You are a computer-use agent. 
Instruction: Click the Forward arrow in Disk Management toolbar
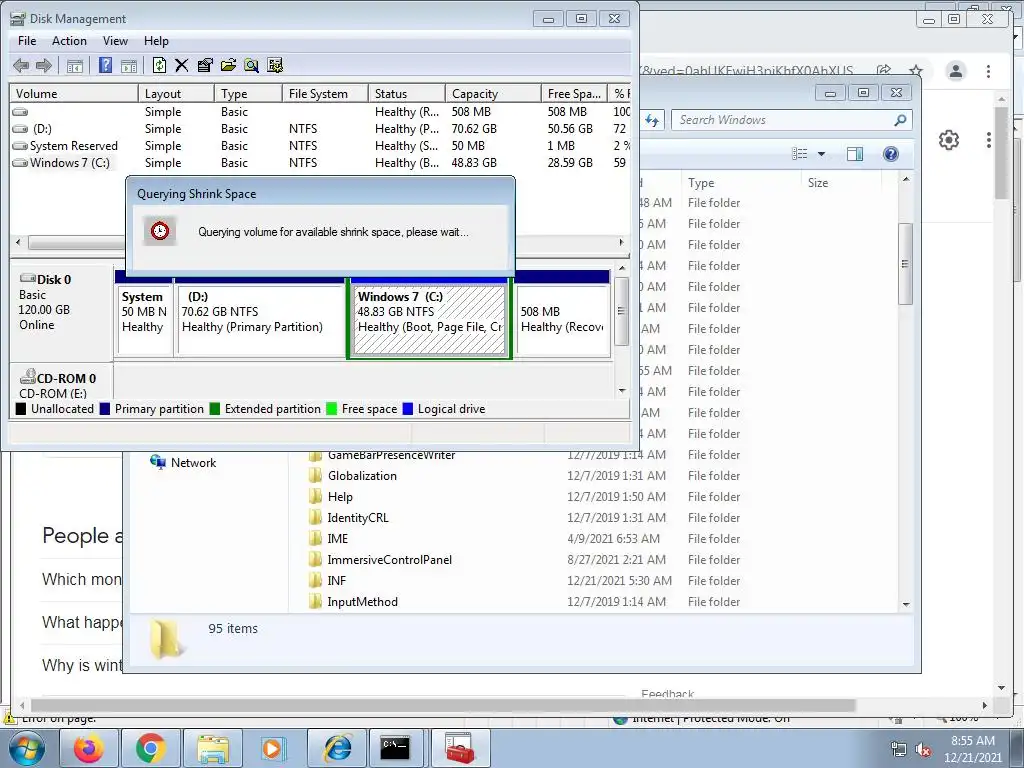[44, 65]
